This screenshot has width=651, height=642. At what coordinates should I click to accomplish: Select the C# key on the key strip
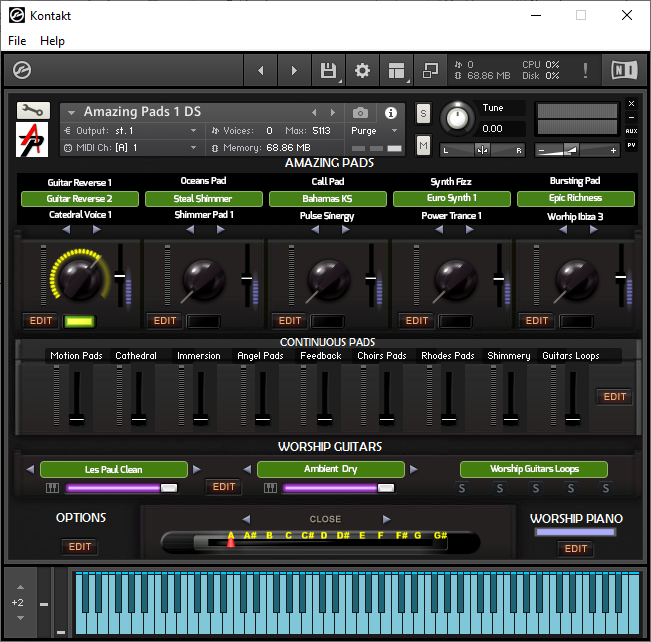[307, 535]
